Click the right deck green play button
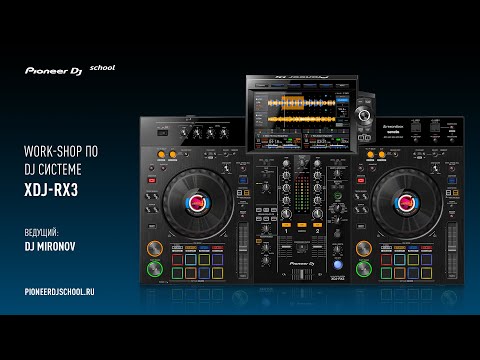 coord(364,269)
